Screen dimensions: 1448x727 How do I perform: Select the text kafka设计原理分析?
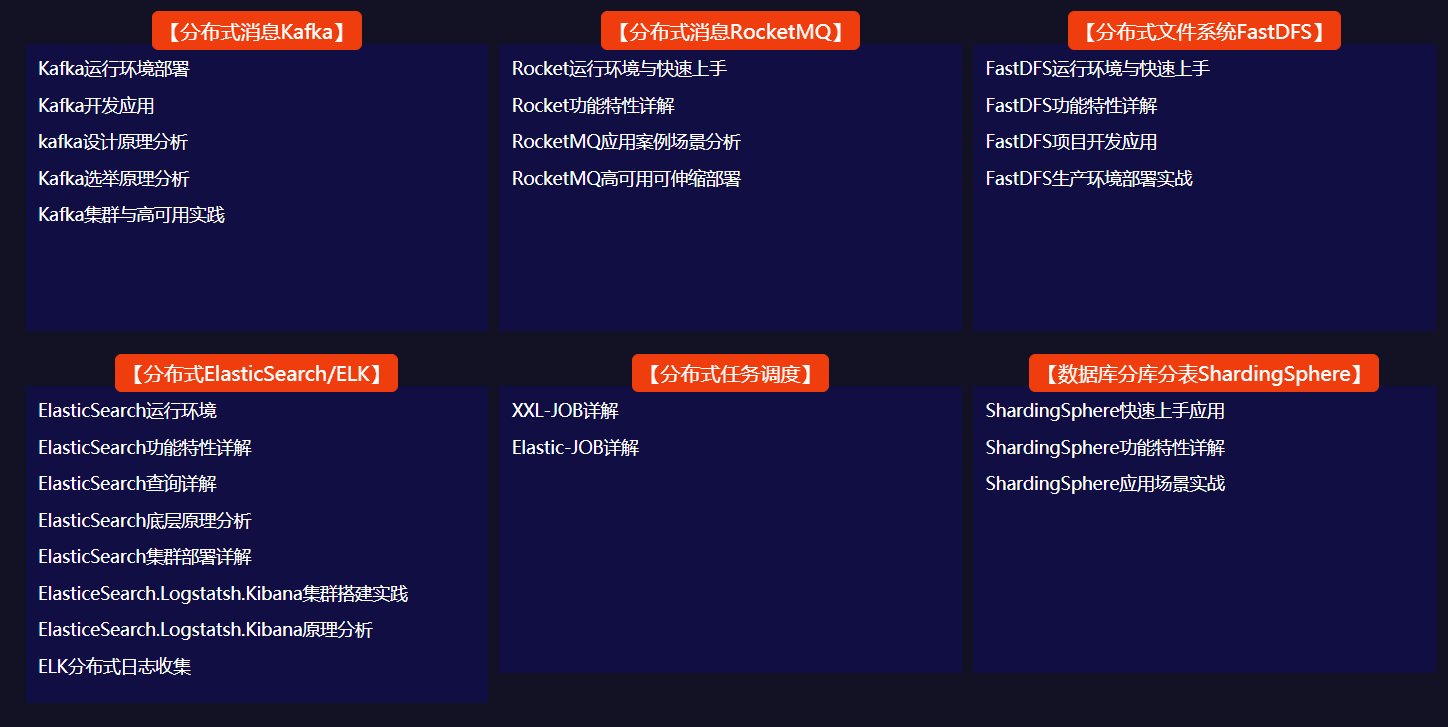pos(113,142)
